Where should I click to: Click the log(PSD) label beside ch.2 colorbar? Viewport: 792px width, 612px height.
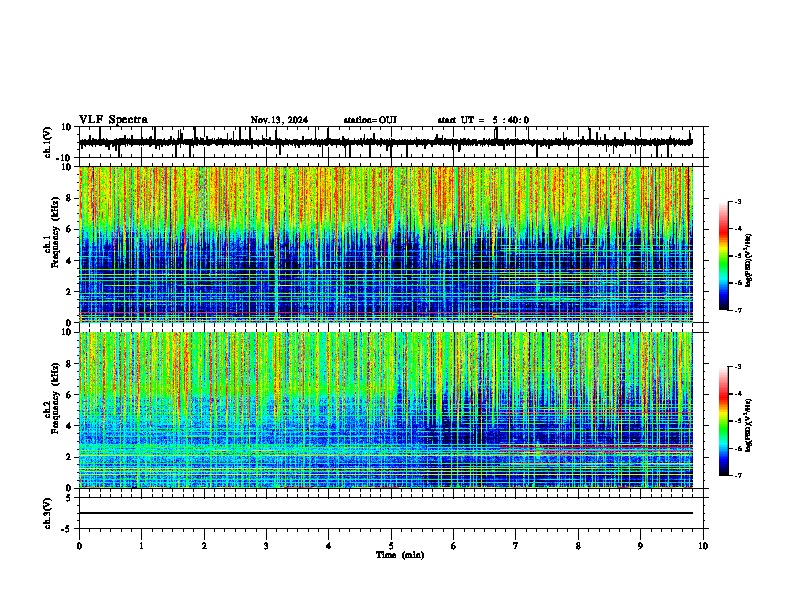749,426
